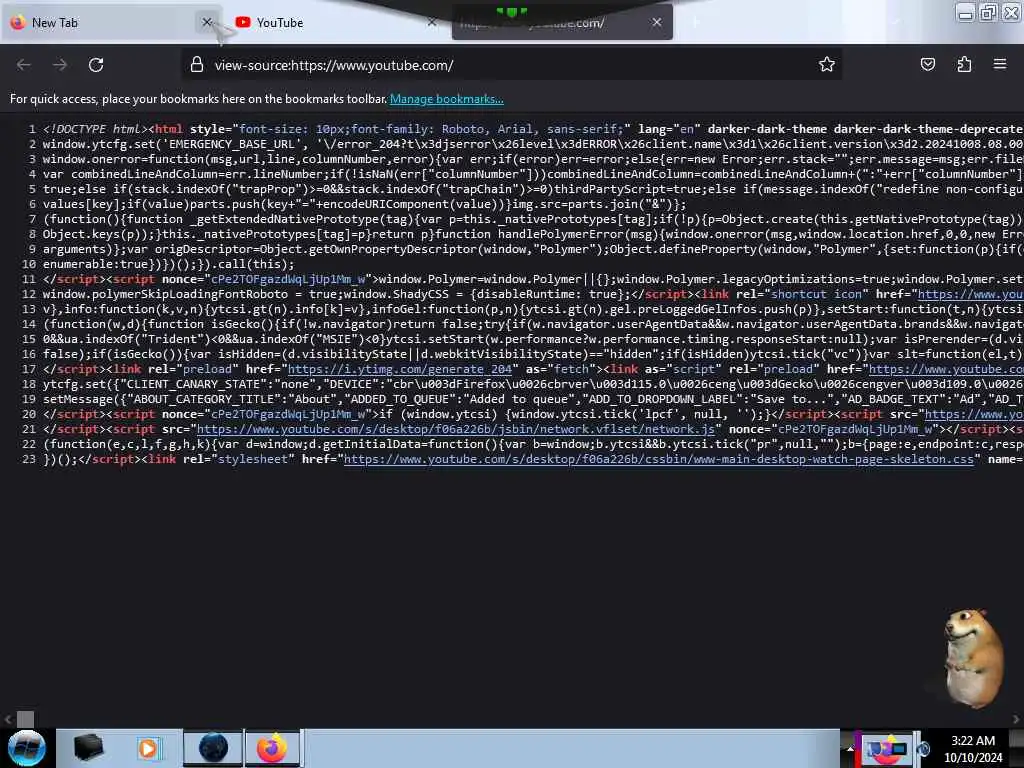
Task: Open the i.ytimg.com/generate_204 link
Action: click(x=400, y=370)
